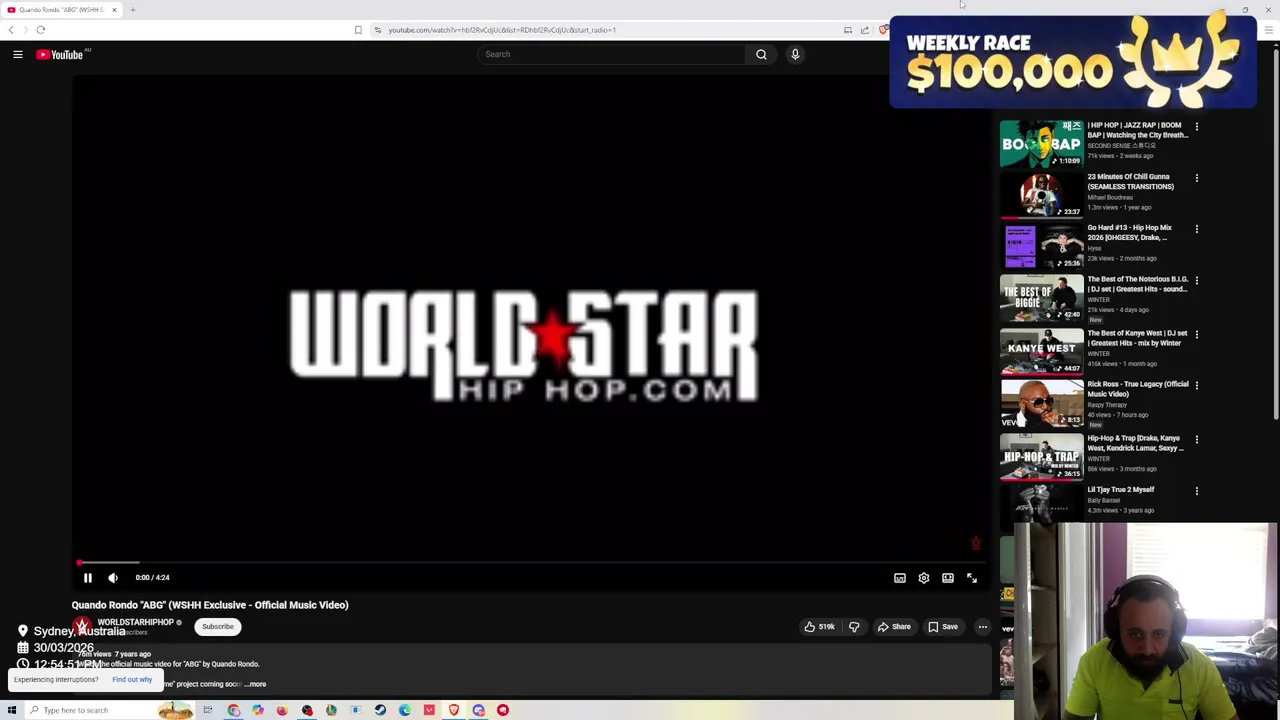Open options menu for Go Hard #13 video
1280x720 pixels.
1196,229
